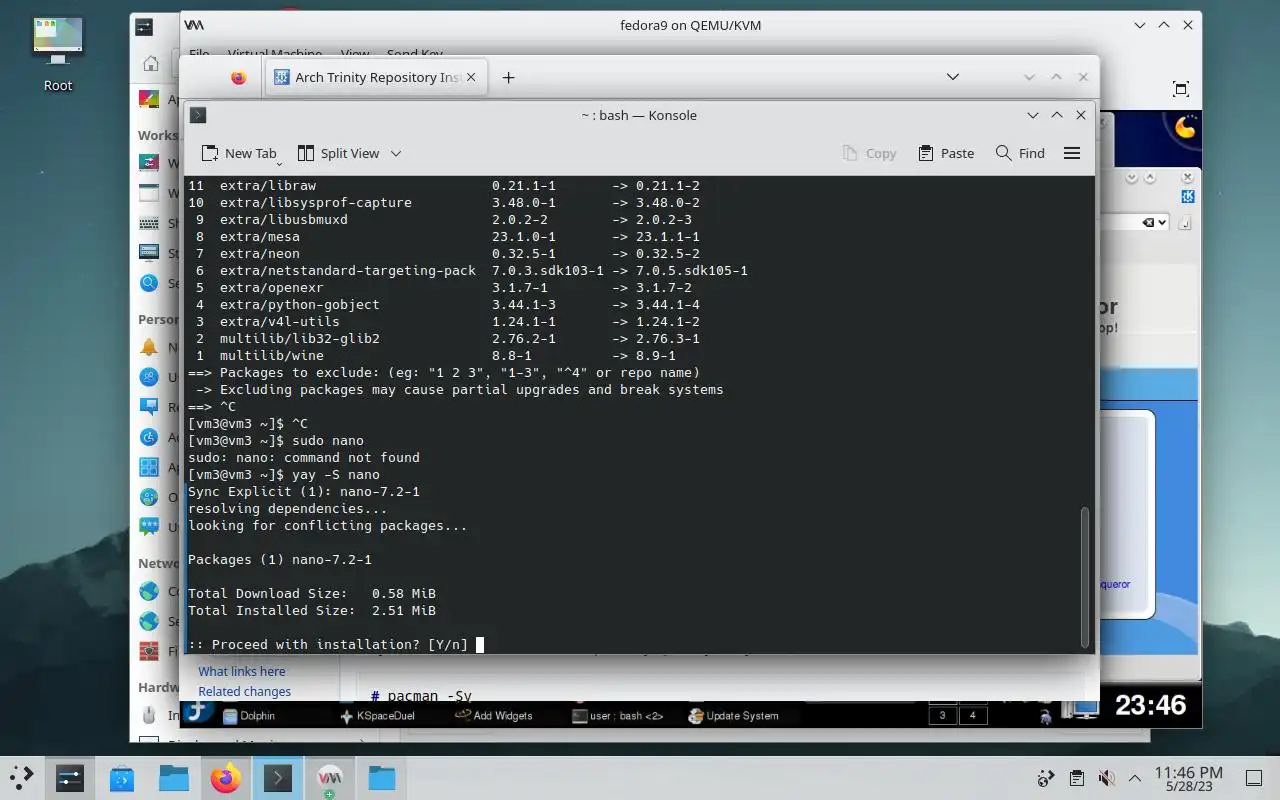Image resolution: width=1280 pixels, height=800 pixels.
Task: Switch to desktop 4 in guest pager
Action: 973,715
